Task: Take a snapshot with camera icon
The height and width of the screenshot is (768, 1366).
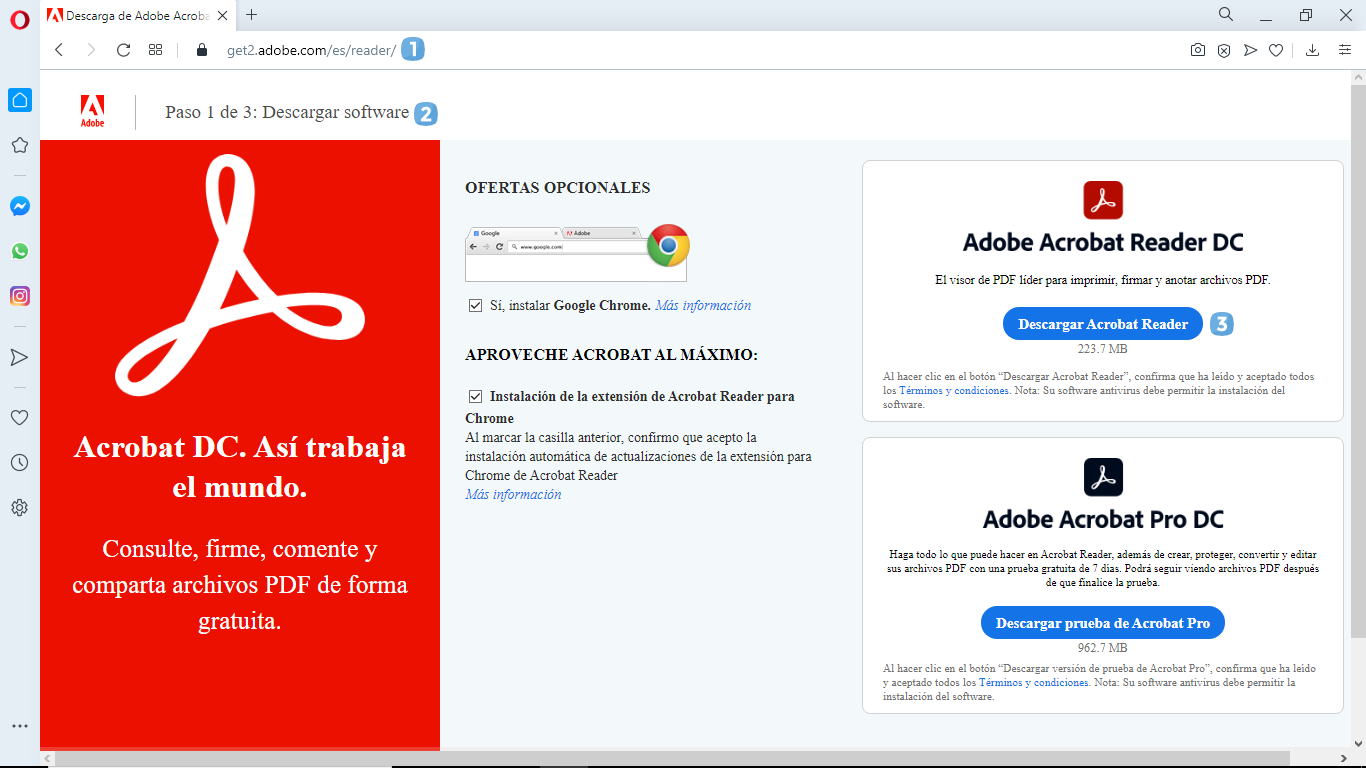Action: [x=1197, y=50]
